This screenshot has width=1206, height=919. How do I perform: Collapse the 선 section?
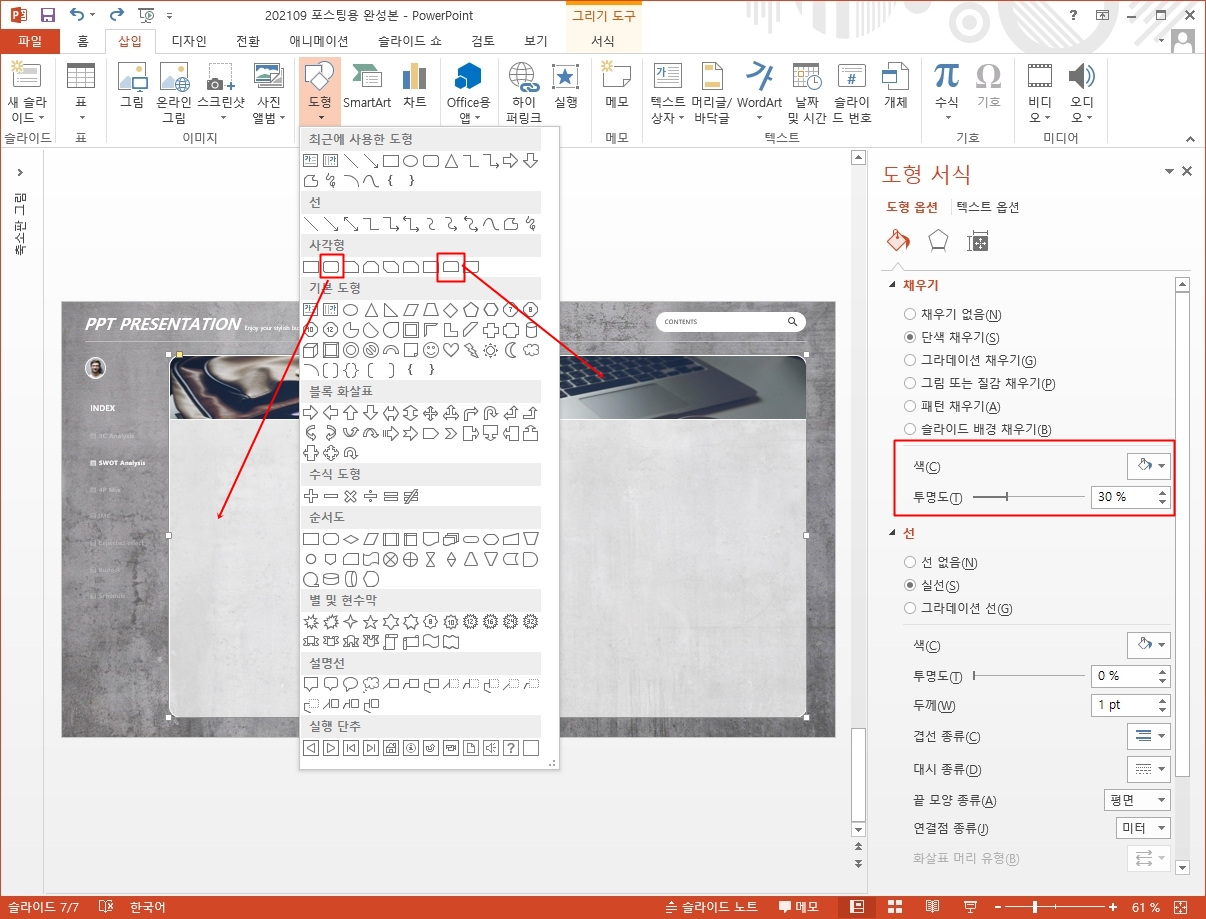[x=893, y=534]
